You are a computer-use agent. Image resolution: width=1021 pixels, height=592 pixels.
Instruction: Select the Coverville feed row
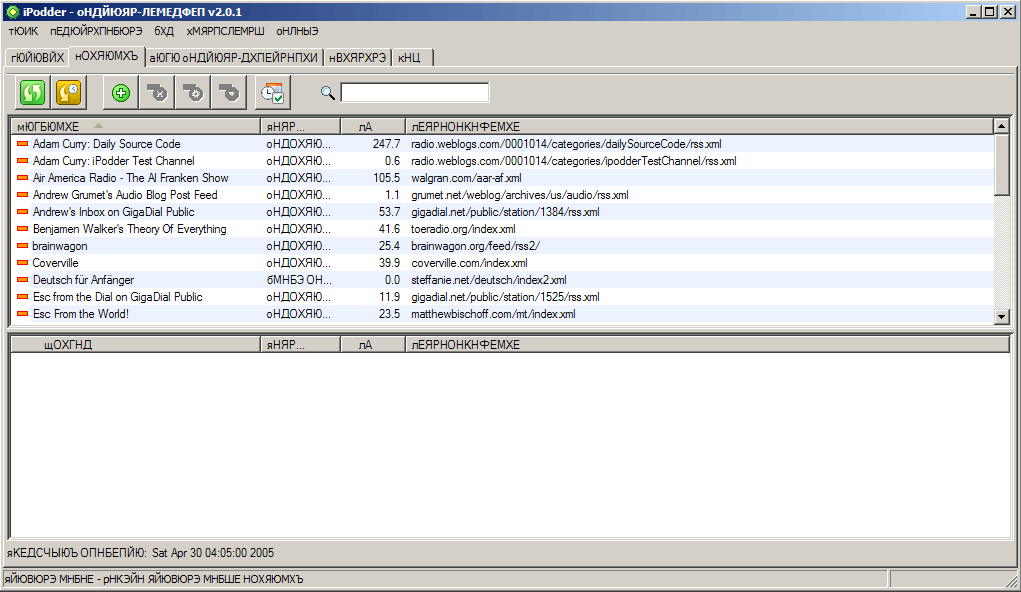click(x=502, y=262)
